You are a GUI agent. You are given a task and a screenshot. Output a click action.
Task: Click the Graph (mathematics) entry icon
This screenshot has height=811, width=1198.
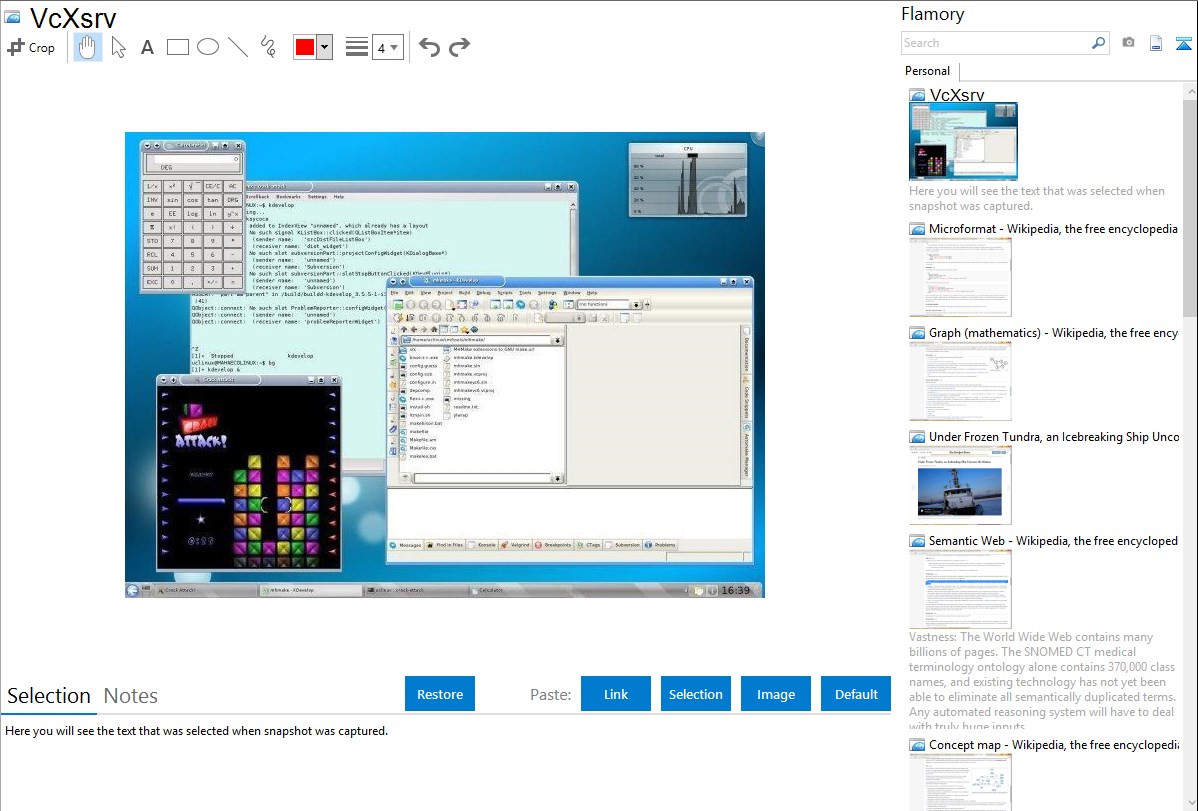917,333
